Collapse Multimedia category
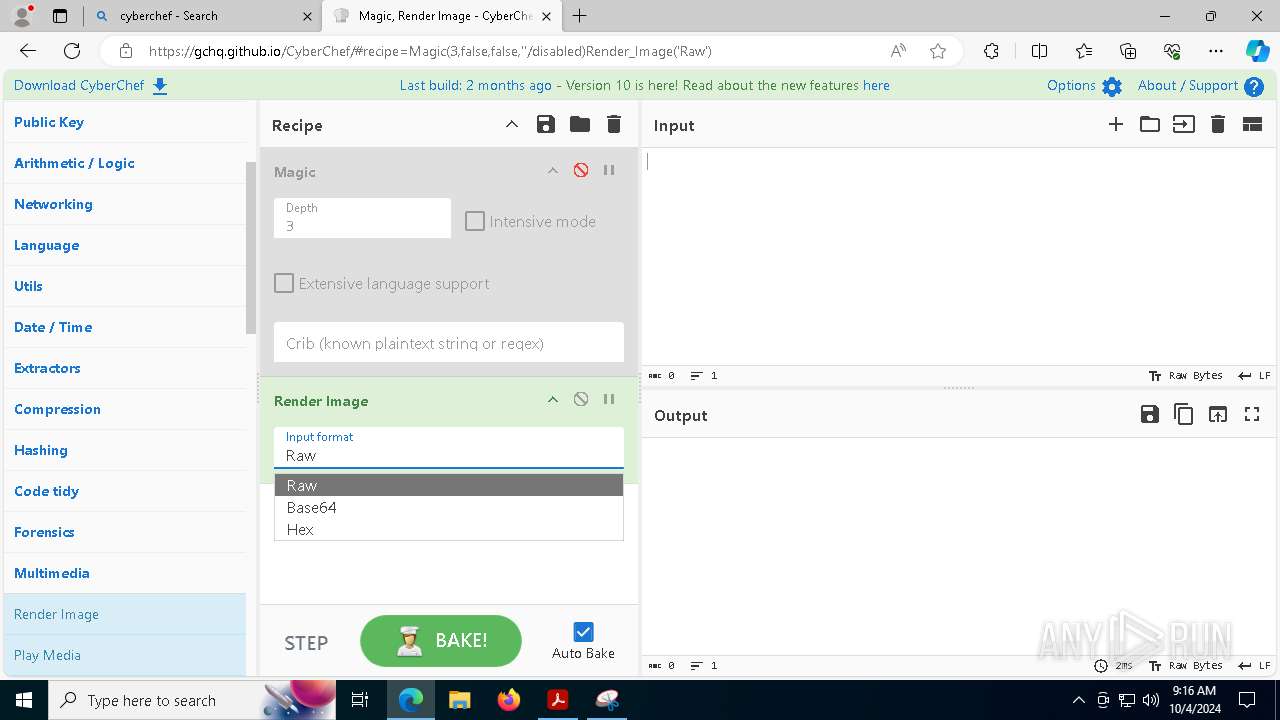1280x720 pixels. (125, 573)
